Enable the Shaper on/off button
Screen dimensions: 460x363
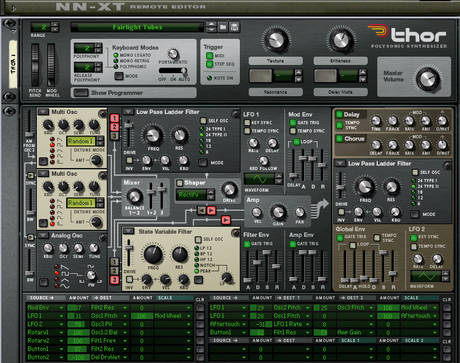(x=180, y=183)
